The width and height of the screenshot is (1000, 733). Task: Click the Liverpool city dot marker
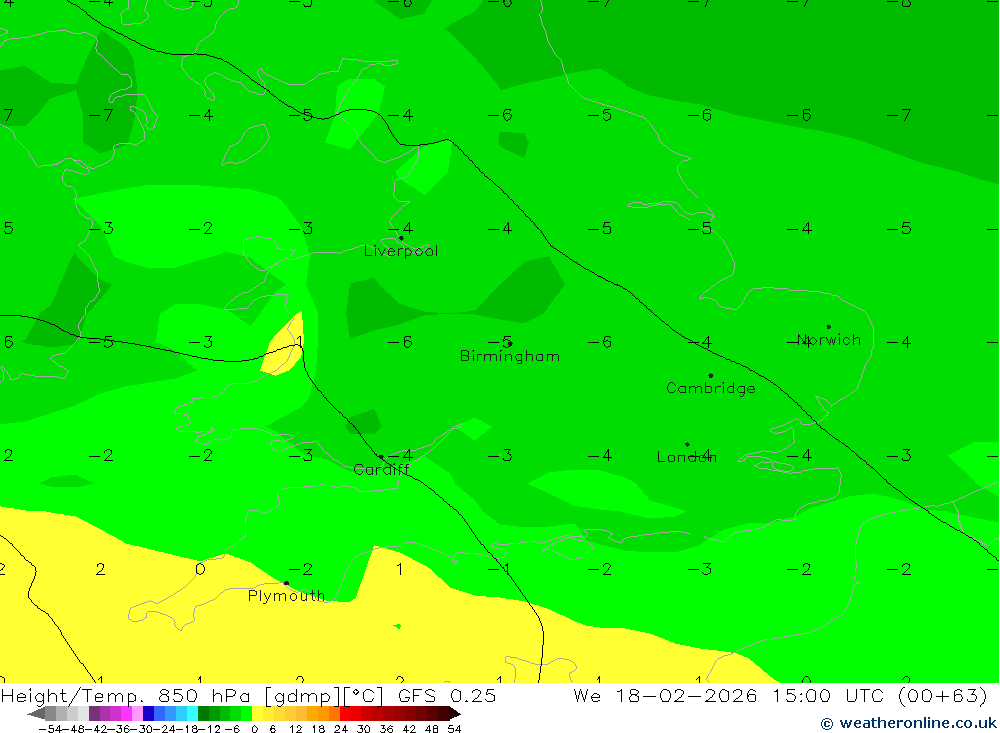401,238
